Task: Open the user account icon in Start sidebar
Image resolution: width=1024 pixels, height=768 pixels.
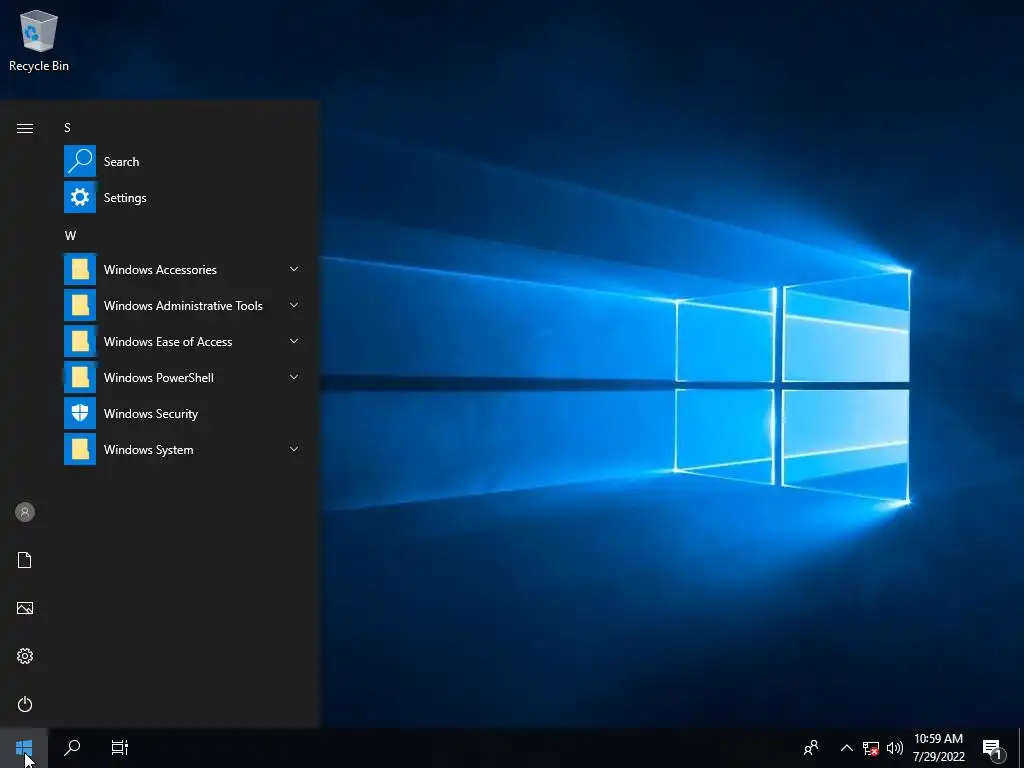Action: click(x=25, y=512)
